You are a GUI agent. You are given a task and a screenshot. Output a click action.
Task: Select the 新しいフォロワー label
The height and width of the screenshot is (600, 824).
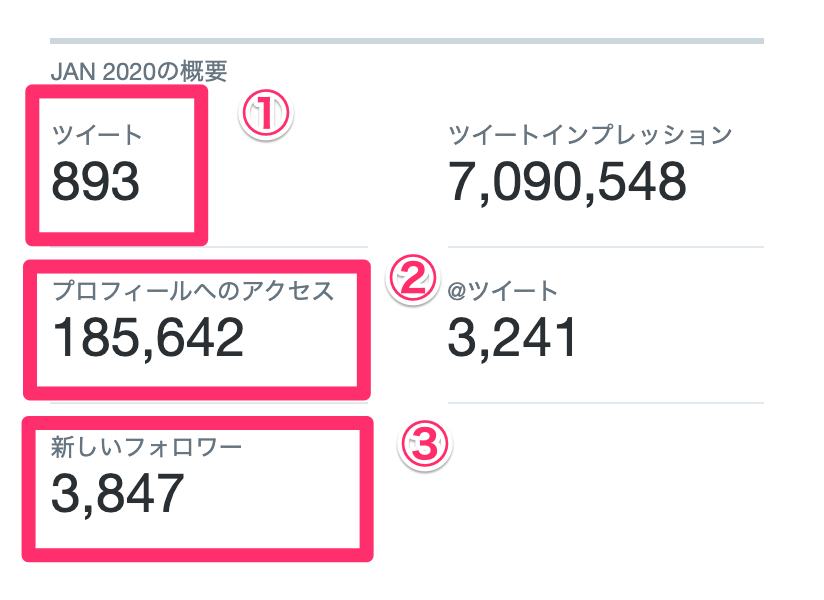point(146,447)
